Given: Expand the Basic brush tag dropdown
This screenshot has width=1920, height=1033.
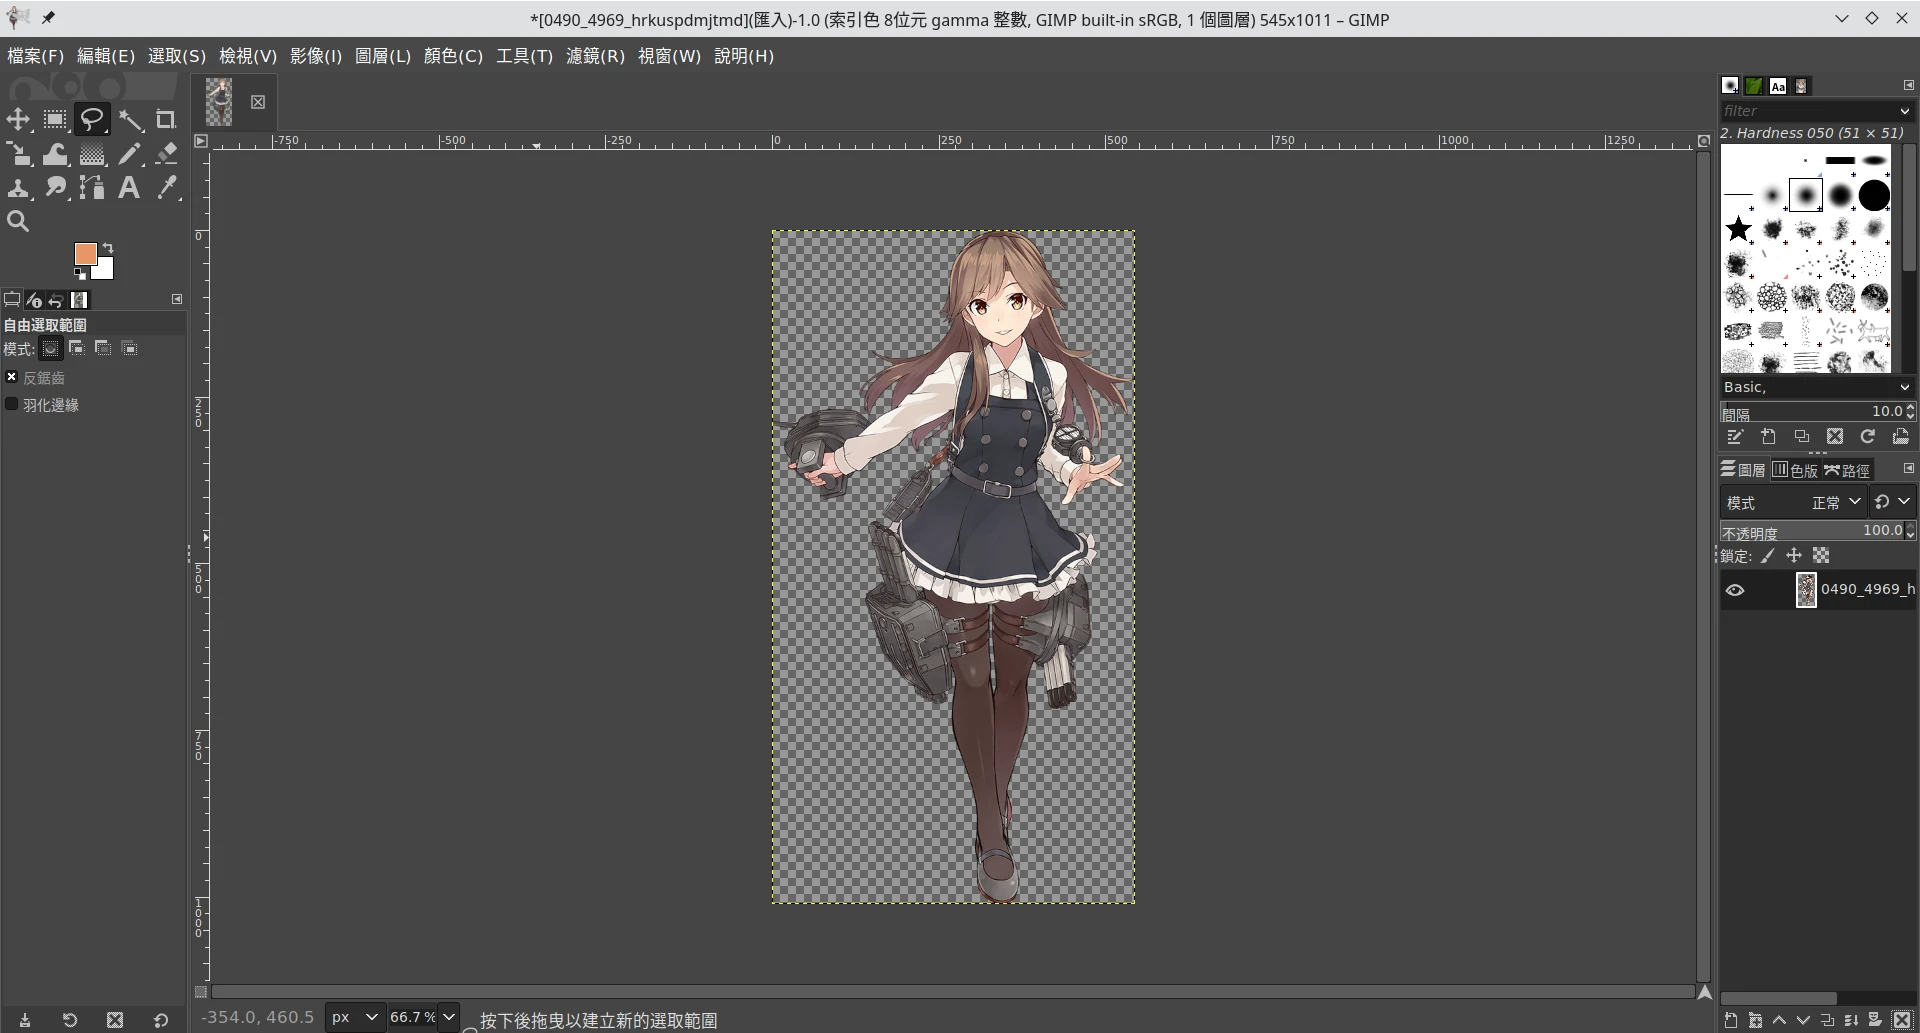Looking at the screenshot, I should [x=1815, y=387].
